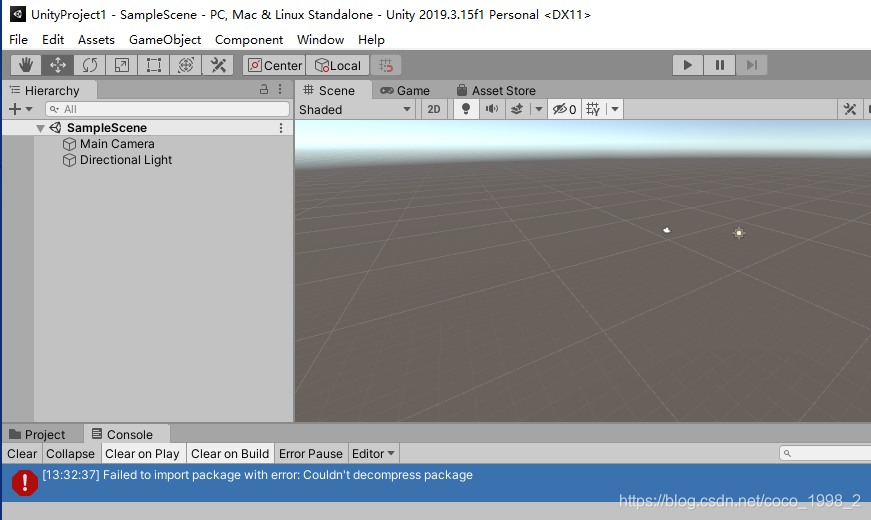This screenshot has height=520, width=871.
Task: Open the Window menu
Action: 321,40
